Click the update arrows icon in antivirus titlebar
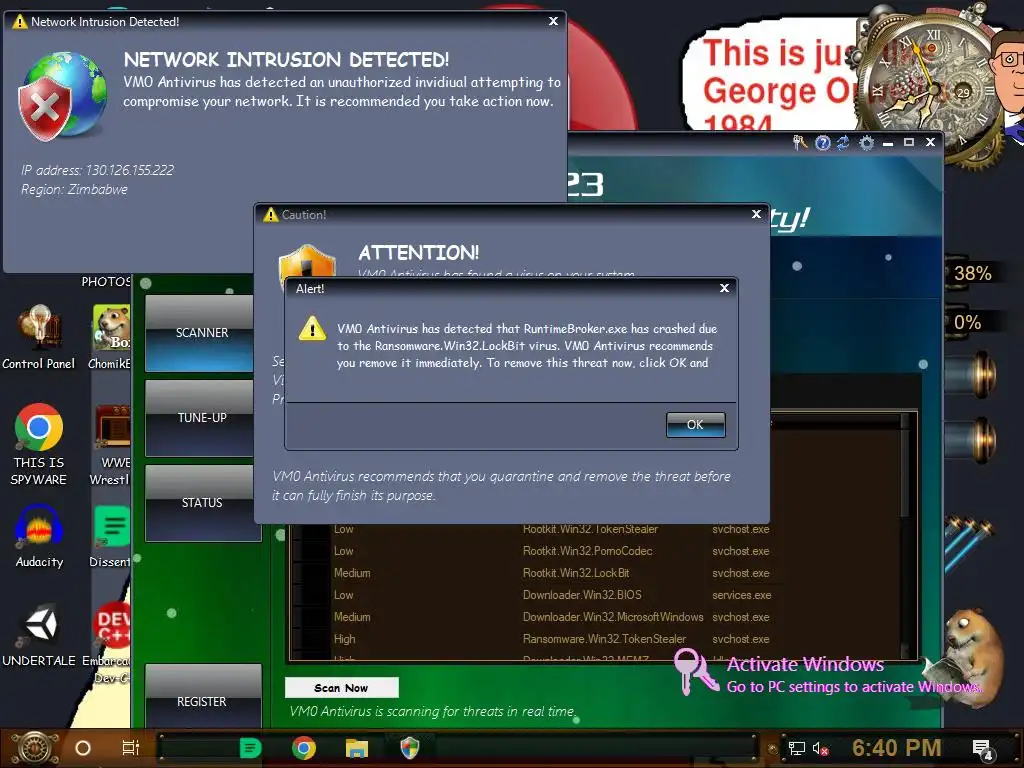 pyautogui.click(x=844, y=142)
